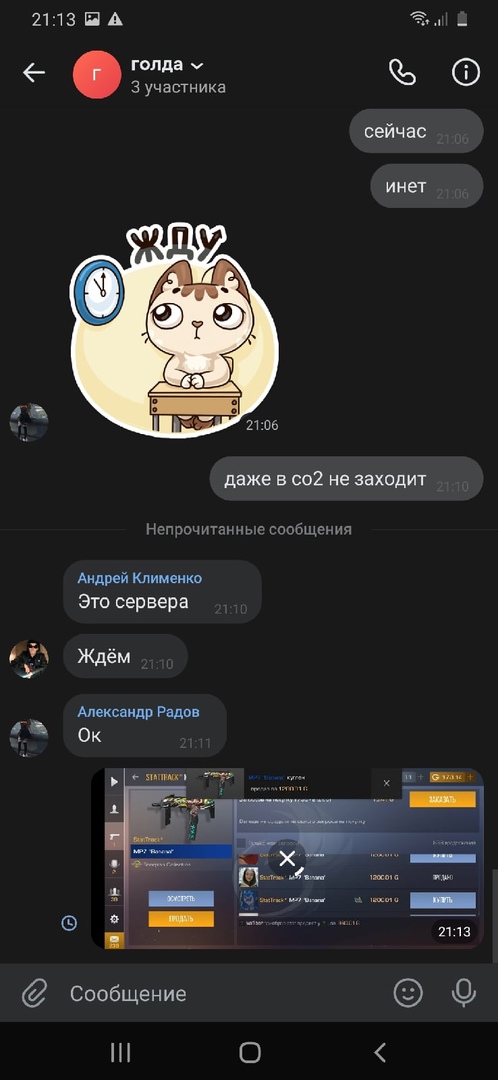
Task: Tap the message input field Сообщение
Action: [224, 993]
